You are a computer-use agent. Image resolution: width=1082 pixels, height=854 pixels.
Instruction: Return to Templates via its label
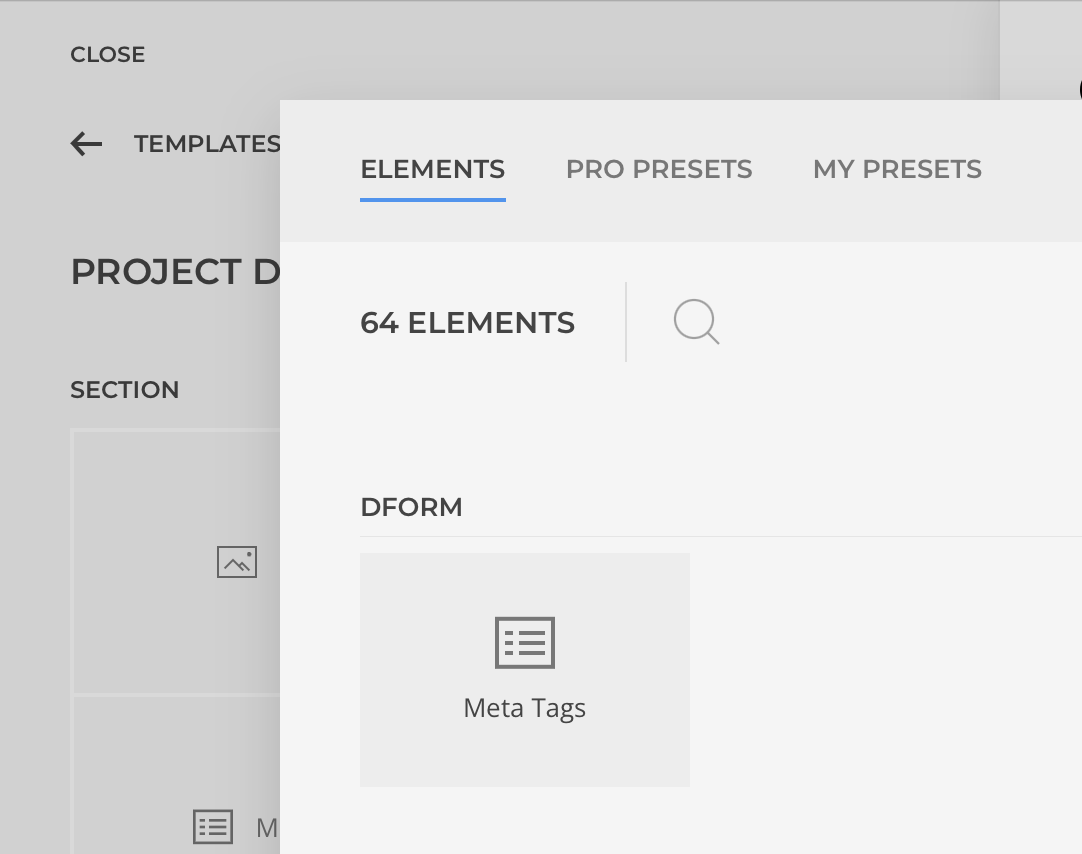tap(206, 144)
